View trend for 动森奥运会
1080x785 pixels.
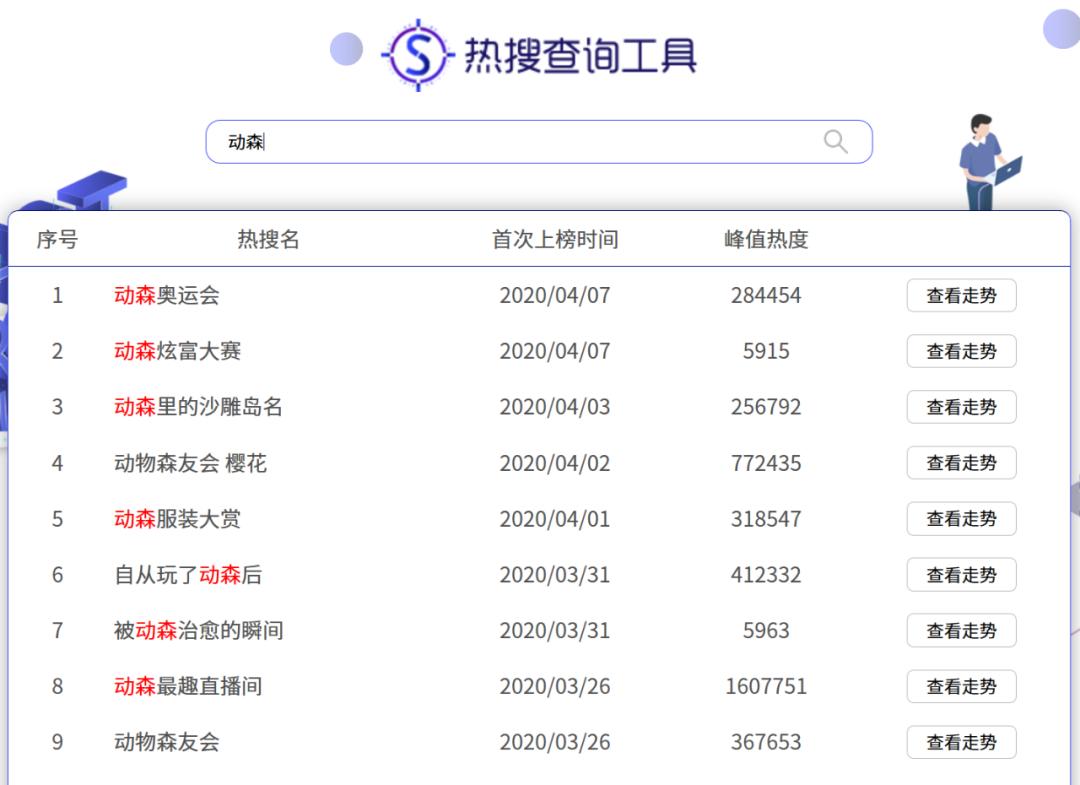point(961,296)
